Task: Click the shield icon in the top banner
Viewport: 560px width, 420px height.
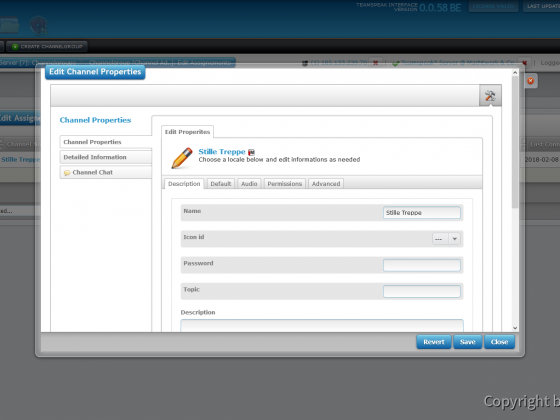Action: click(39, 26)
